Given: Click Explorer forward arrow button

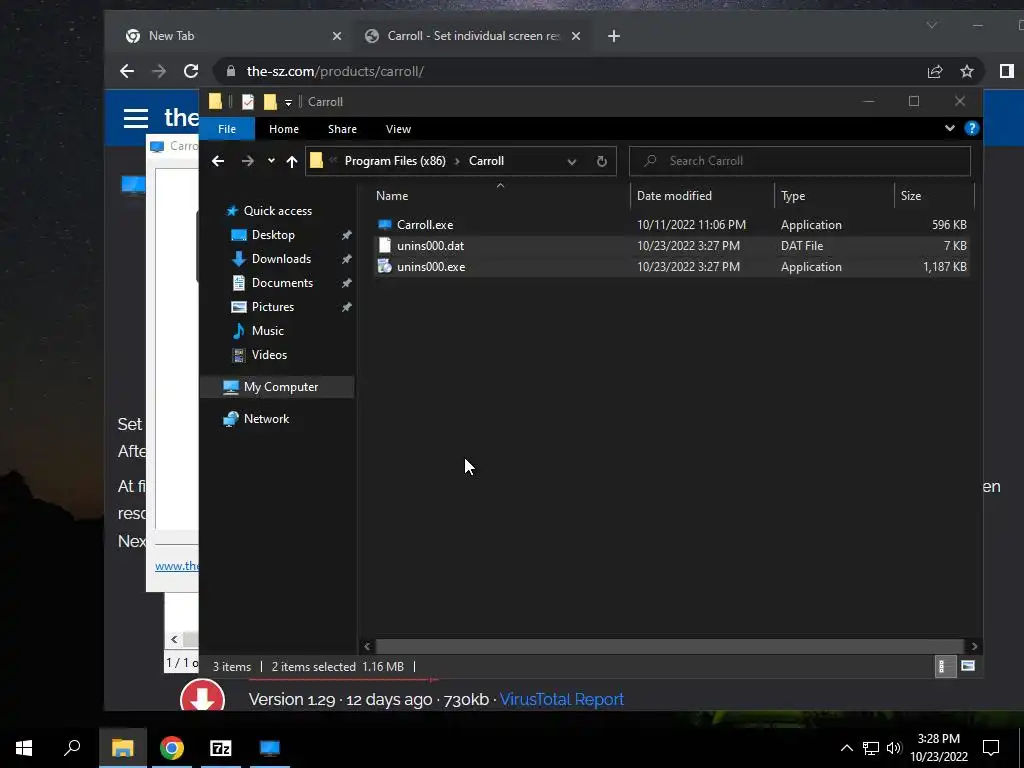Looking at the screenshot, I should 248,161.
